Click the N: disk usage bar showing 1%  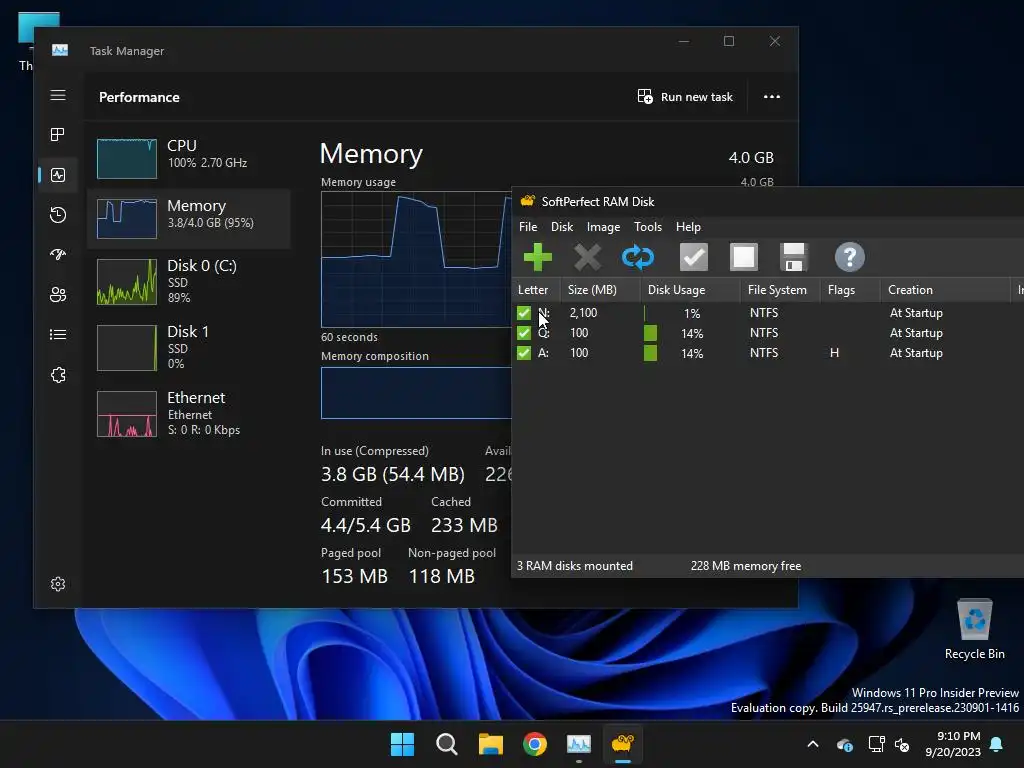coord(690,313)
